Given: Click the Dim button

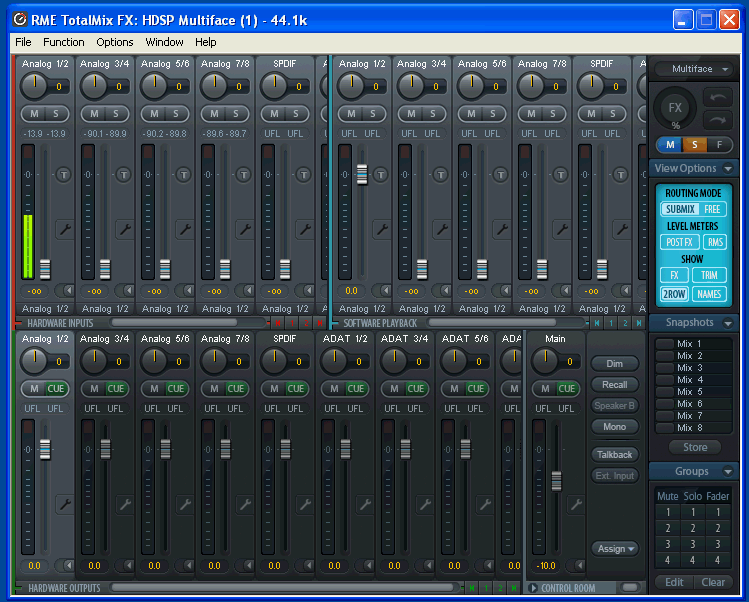Looking at the screenshot, I should (615, 364).
